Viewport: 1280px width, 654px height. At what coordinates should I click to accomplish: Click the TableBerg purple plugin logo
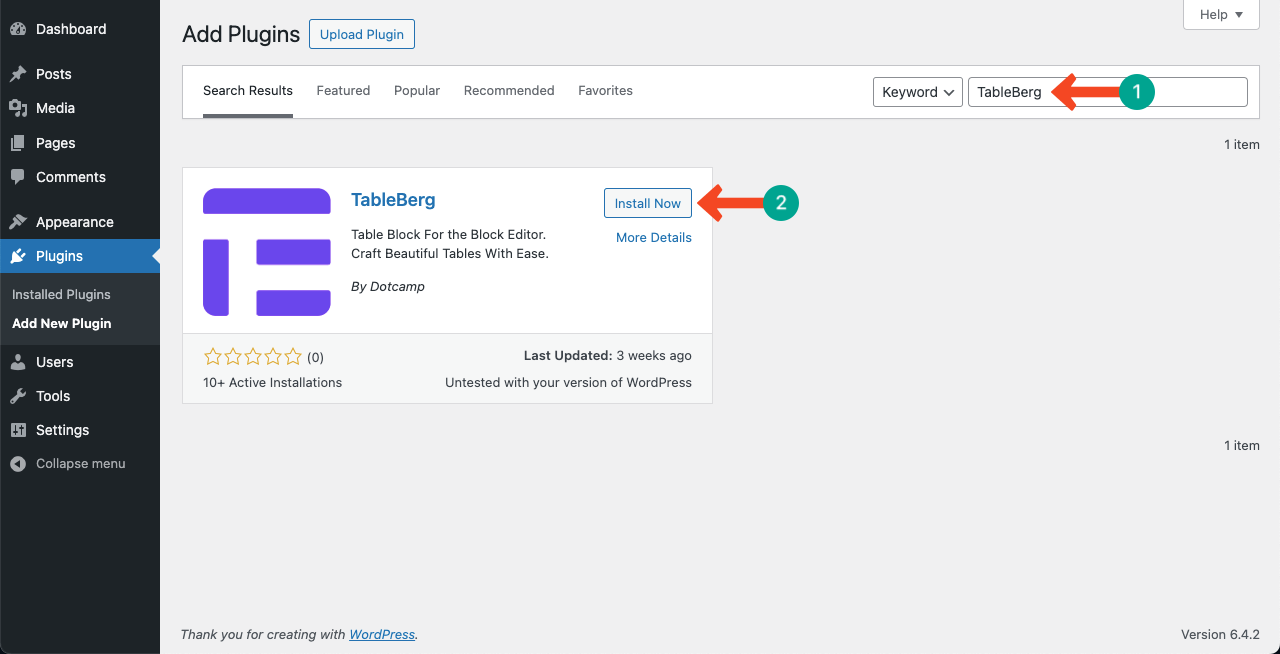pyautogui.click(x=267, y=252)
